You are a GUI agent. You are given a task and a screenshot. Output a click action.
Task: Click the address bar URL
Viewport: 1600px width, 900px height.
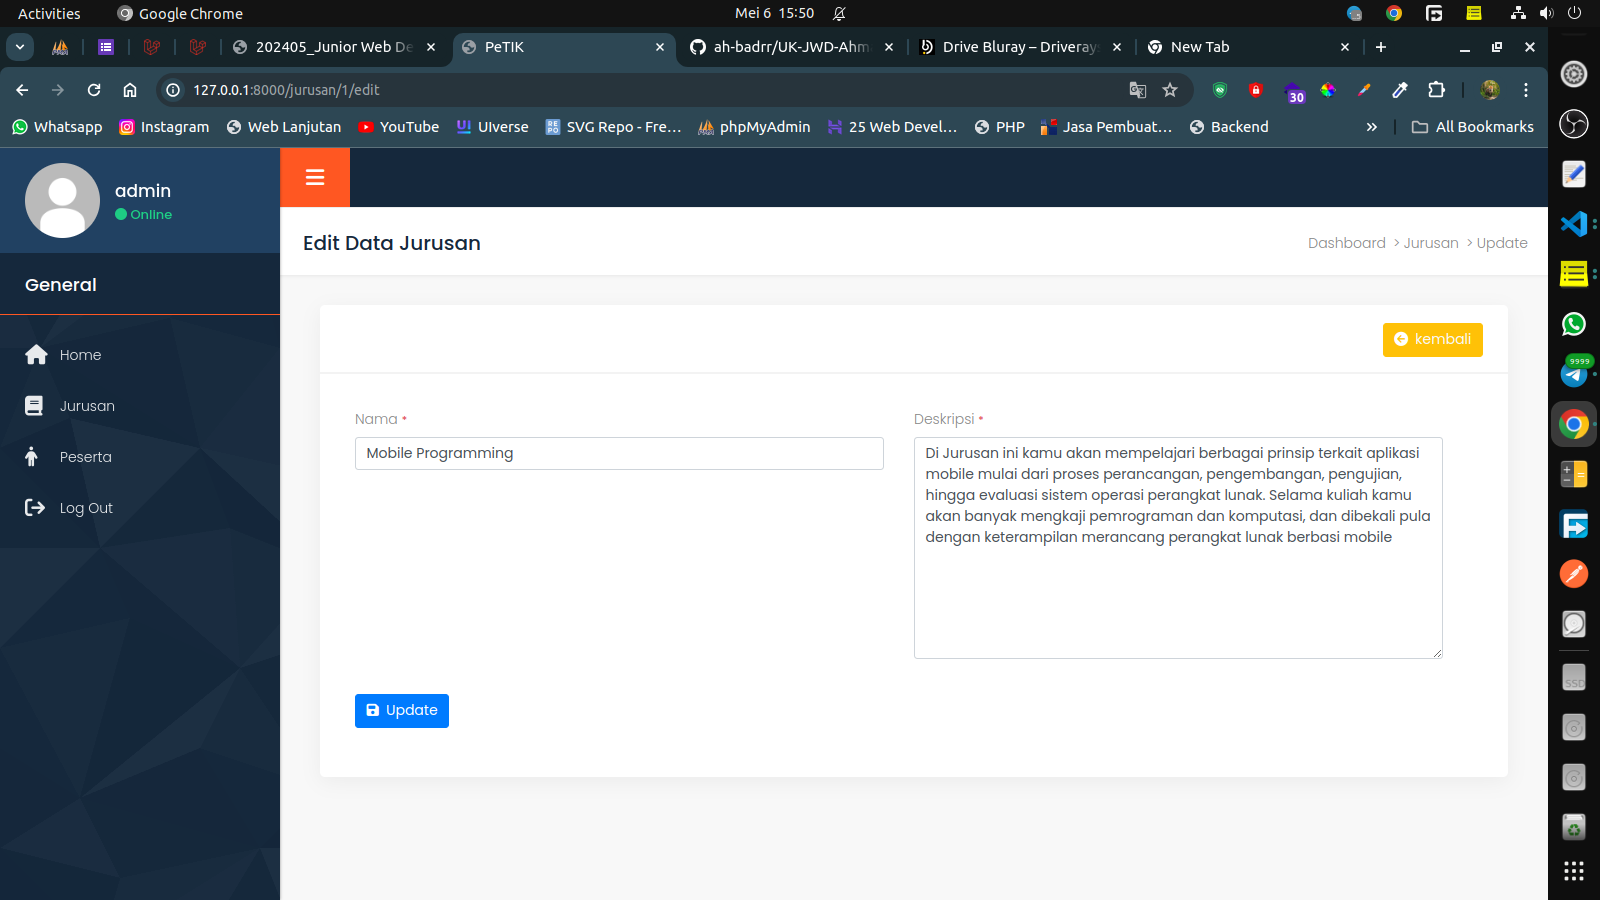coord(286,90)
